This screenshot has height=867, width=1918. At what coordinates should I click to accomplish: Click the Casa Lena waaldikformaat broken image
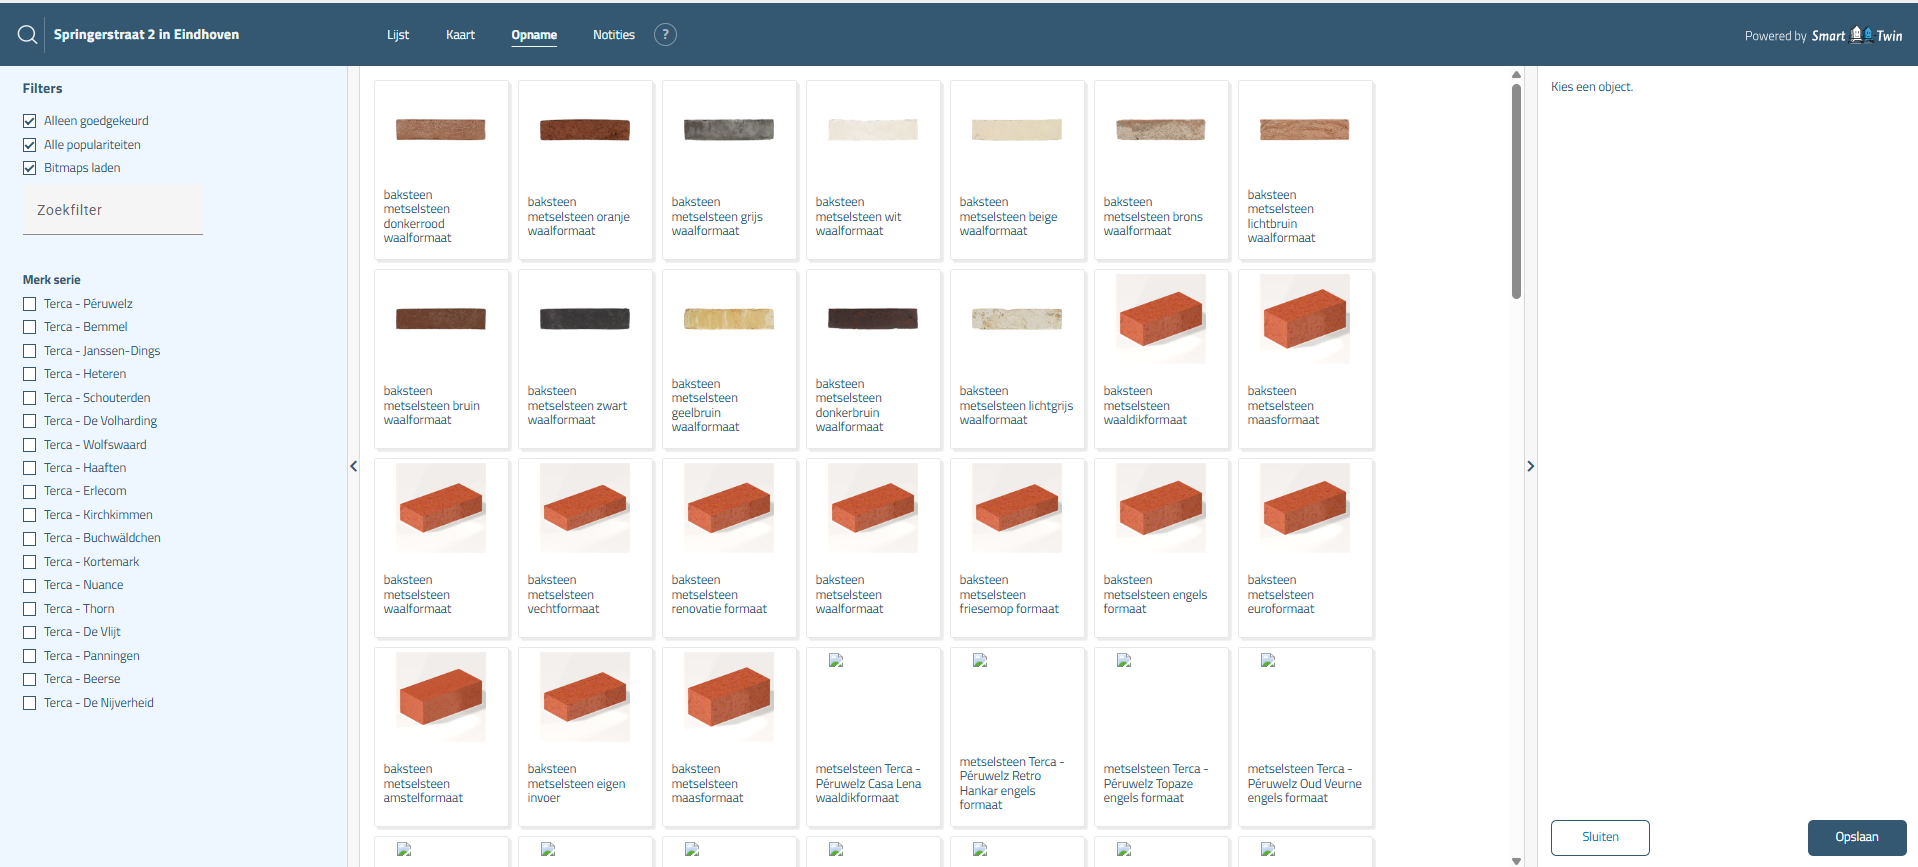coord(836,661)
